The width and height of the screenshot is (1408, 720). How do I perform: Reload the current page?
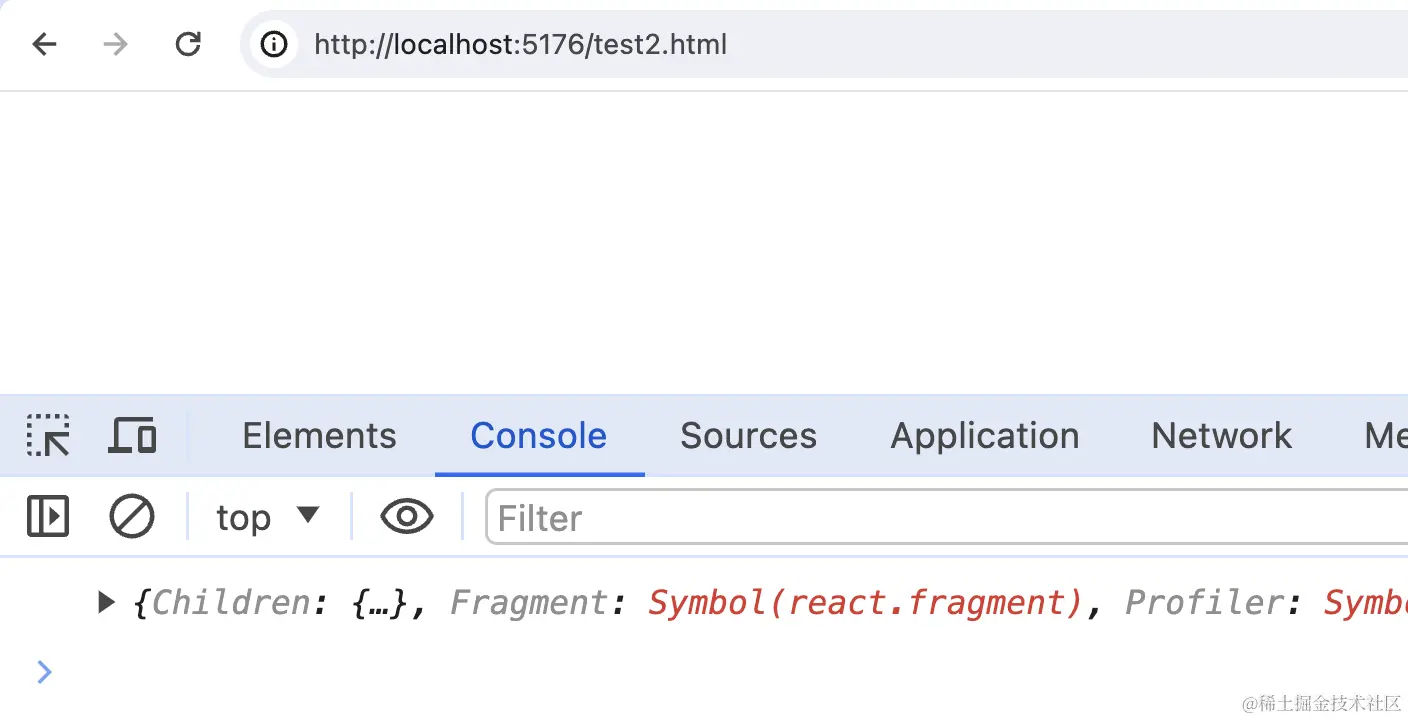point(188,44)
